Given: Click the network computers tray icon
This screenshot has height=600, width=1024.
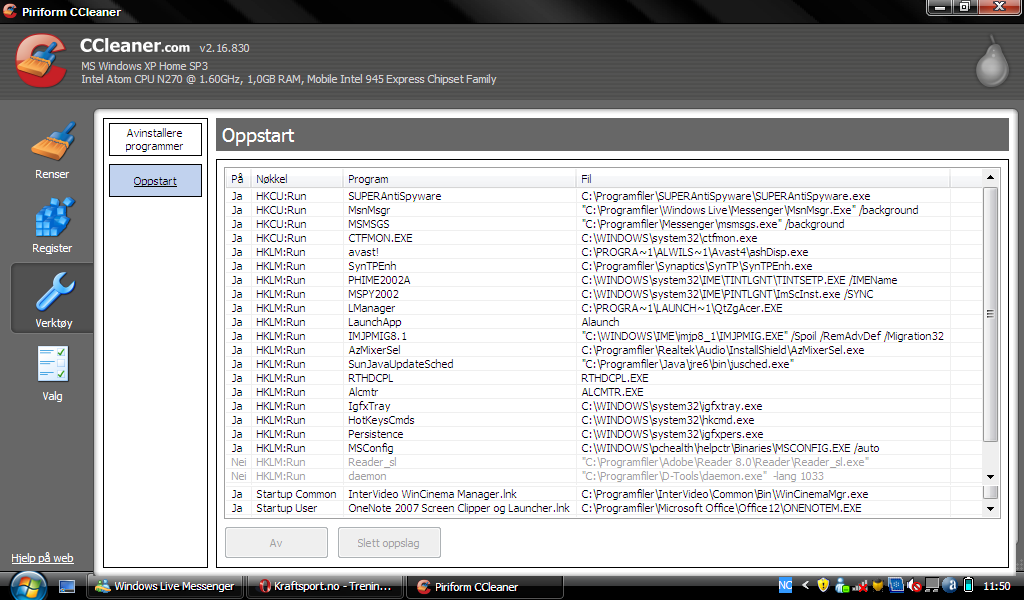Looking at the screenshot, I should click(x=932, y=586).
